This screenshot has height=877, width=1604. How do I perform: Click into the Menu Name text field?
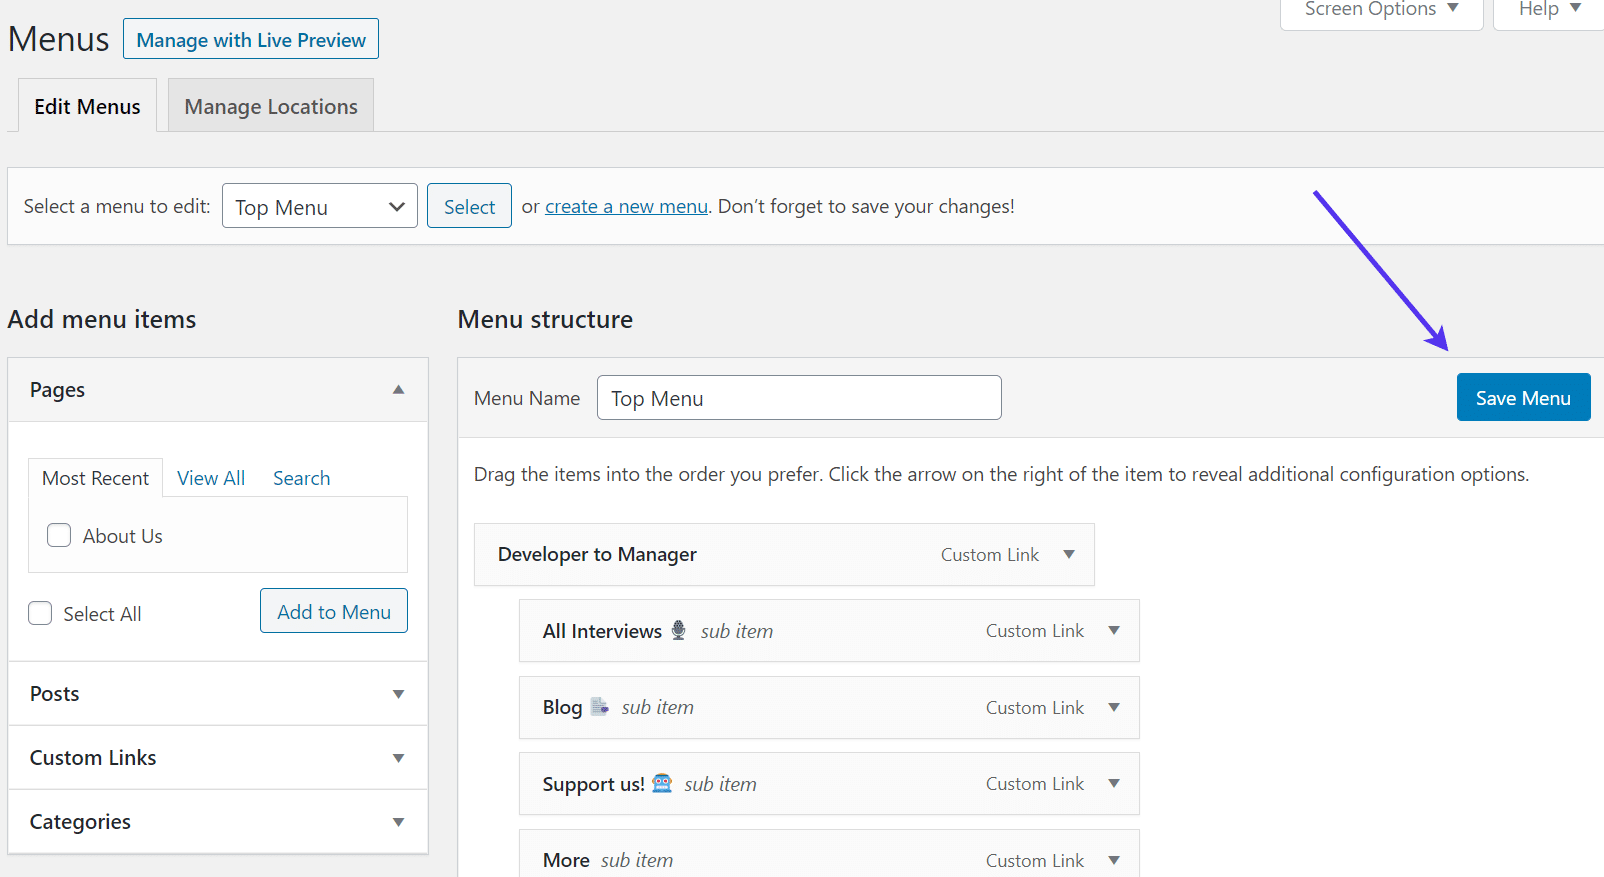pos(799,398)
